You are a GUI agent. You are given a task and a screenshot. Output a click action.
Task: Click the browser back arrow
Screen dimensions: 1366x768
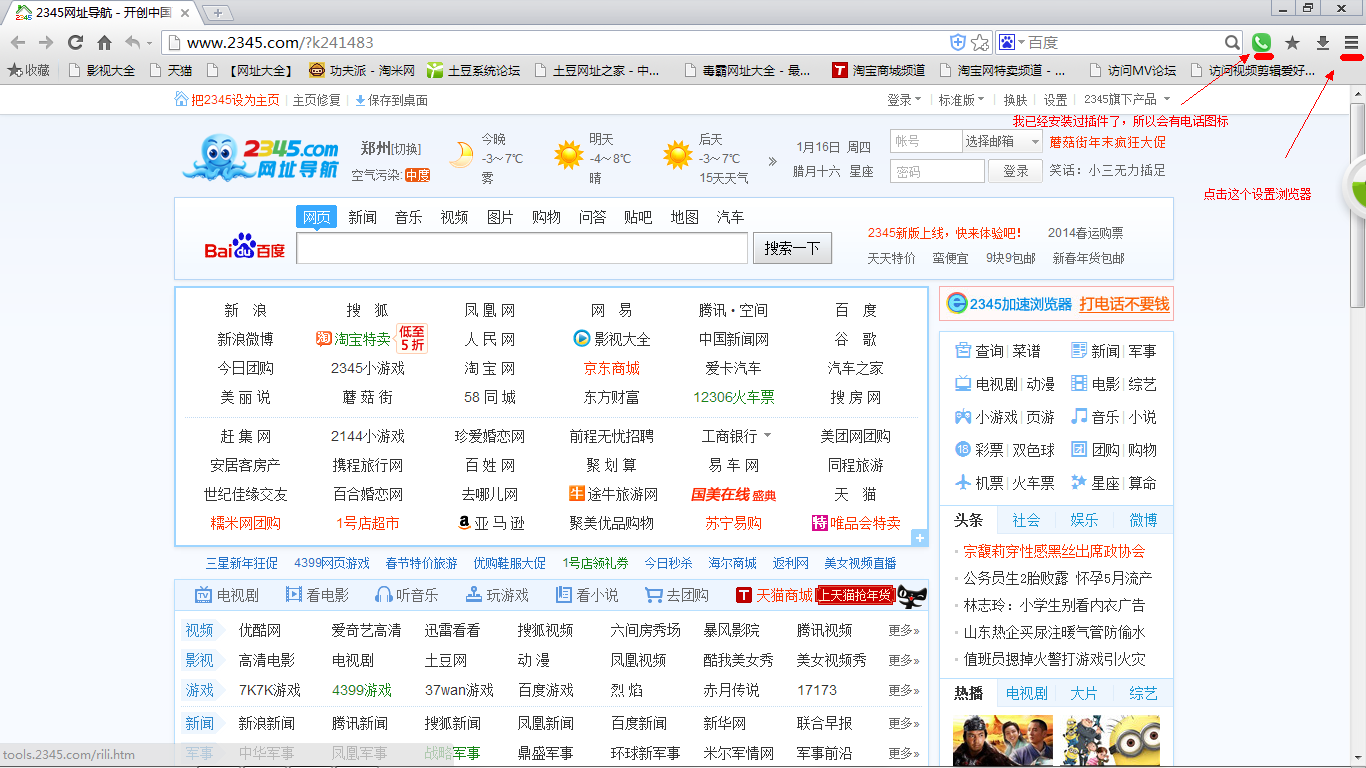pyautogui.click(x=17, y=42)
